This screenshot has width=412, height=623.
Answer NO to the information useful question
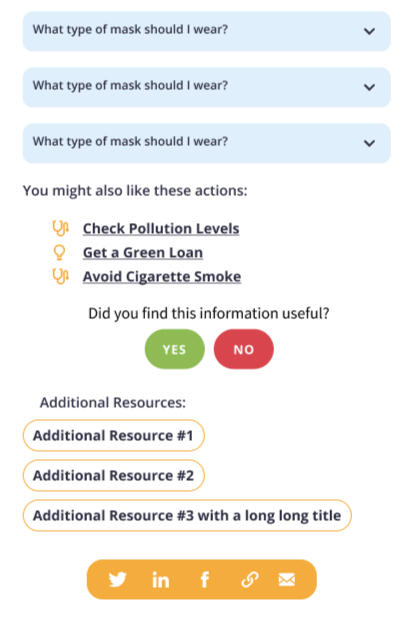click(x=244, y=349)
